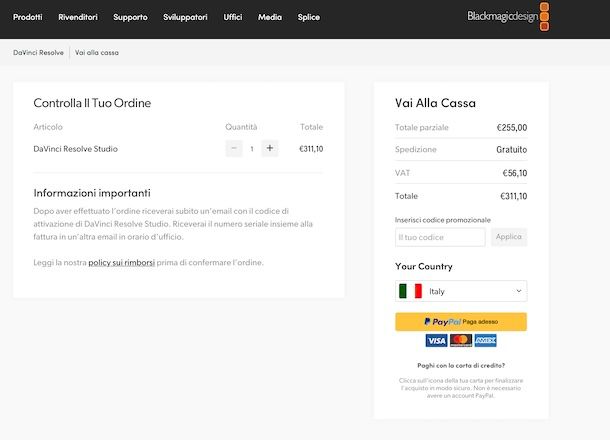
Task: Open the policy sui rimborsi link
Action: (x=121, y=263)
